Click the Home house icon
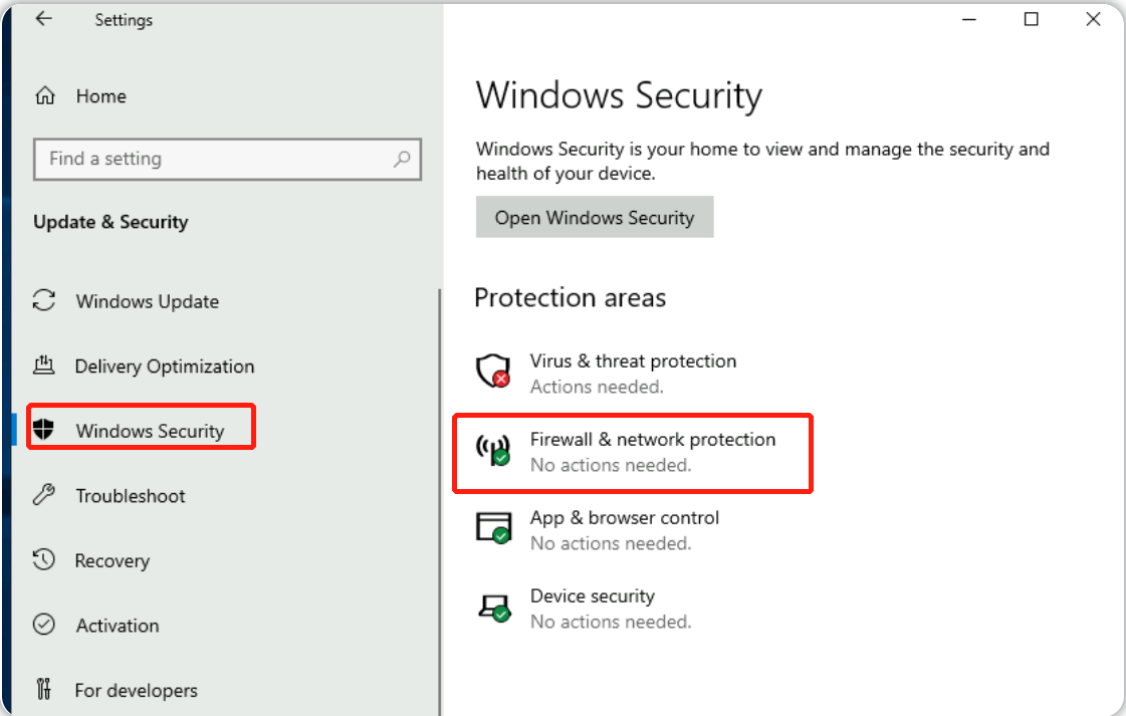 point(45,96)
